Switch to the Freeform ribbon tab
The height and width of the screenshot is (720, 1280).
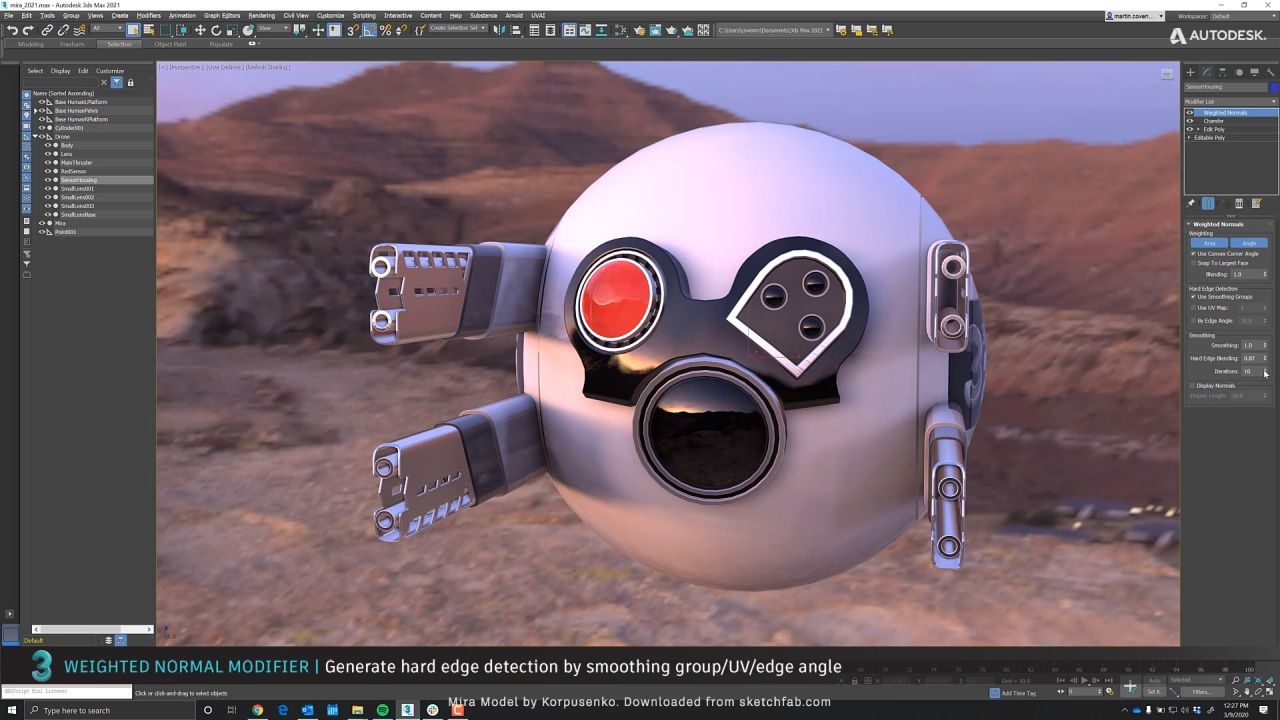pos(72,44)
